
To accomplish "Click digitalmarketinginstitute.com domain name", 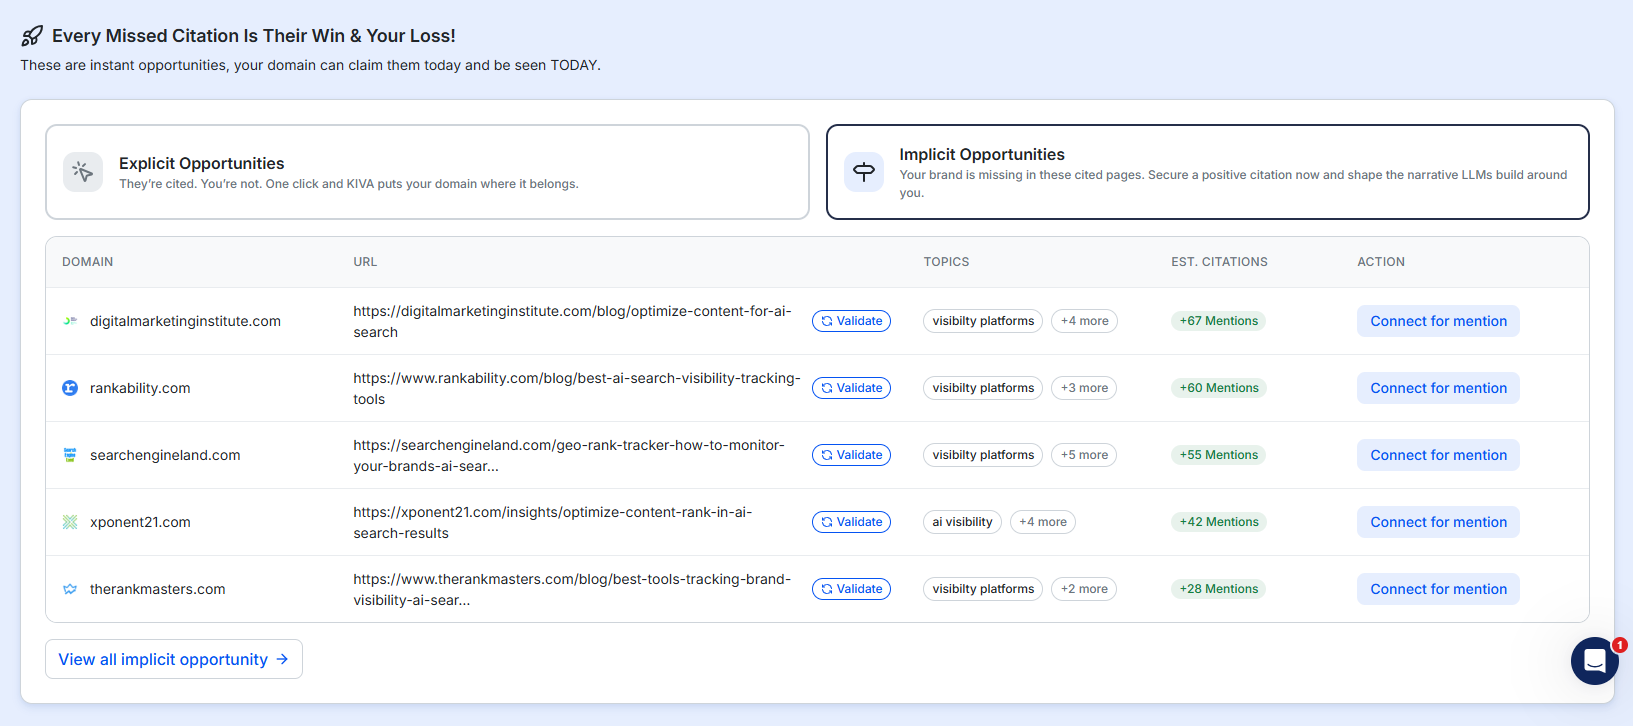I will (x=185, y=321).
